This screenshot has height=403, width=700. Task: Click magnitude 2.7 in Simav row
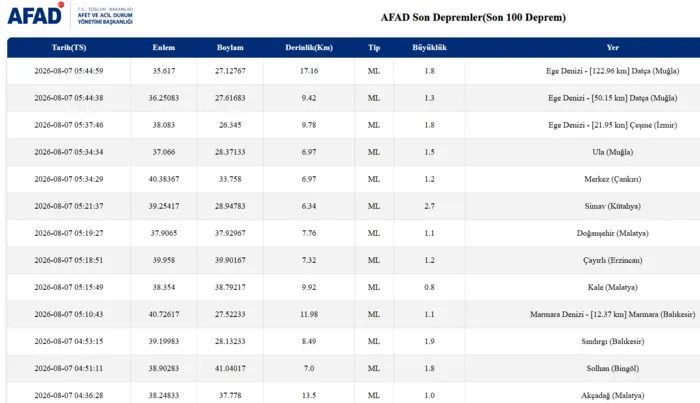point(429,206)
